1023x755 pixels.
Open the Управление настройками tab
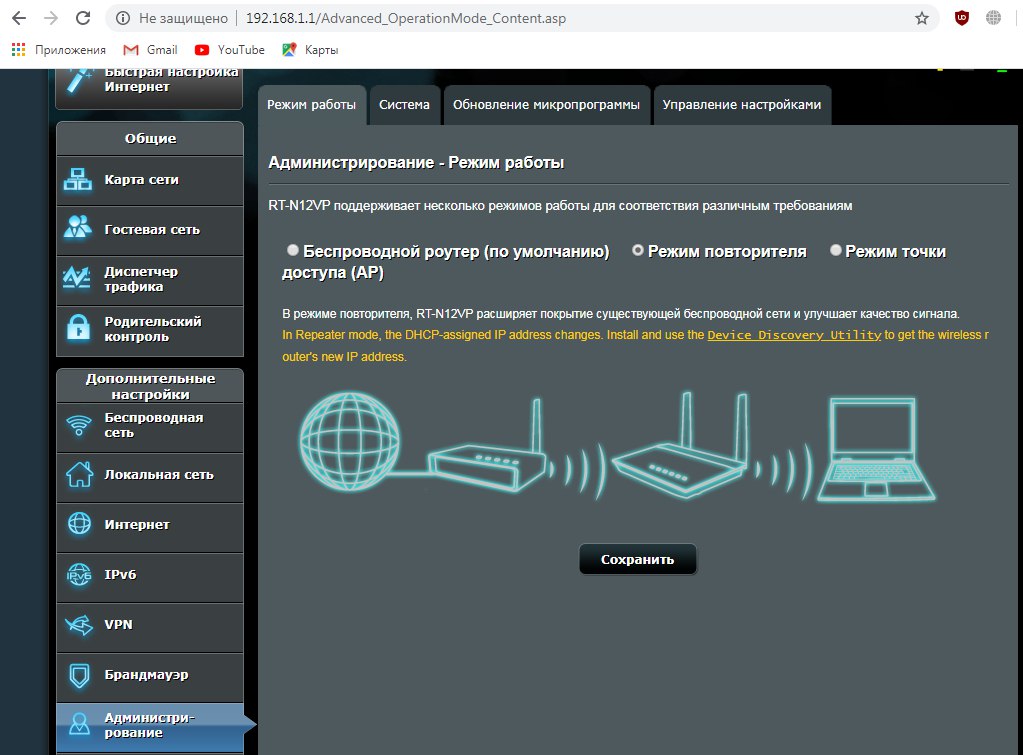pos(742,105)
